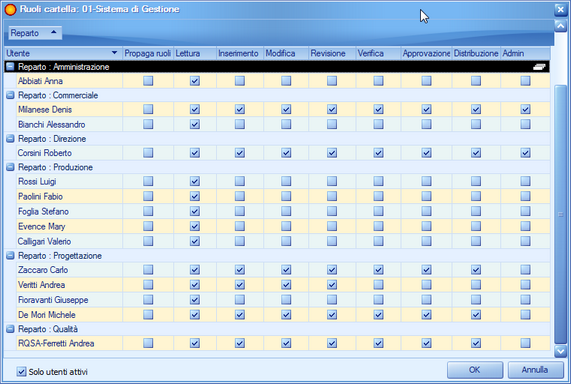Click the eraser icon on Amministrazione row

pyautogui.click(x=539, y=67)
